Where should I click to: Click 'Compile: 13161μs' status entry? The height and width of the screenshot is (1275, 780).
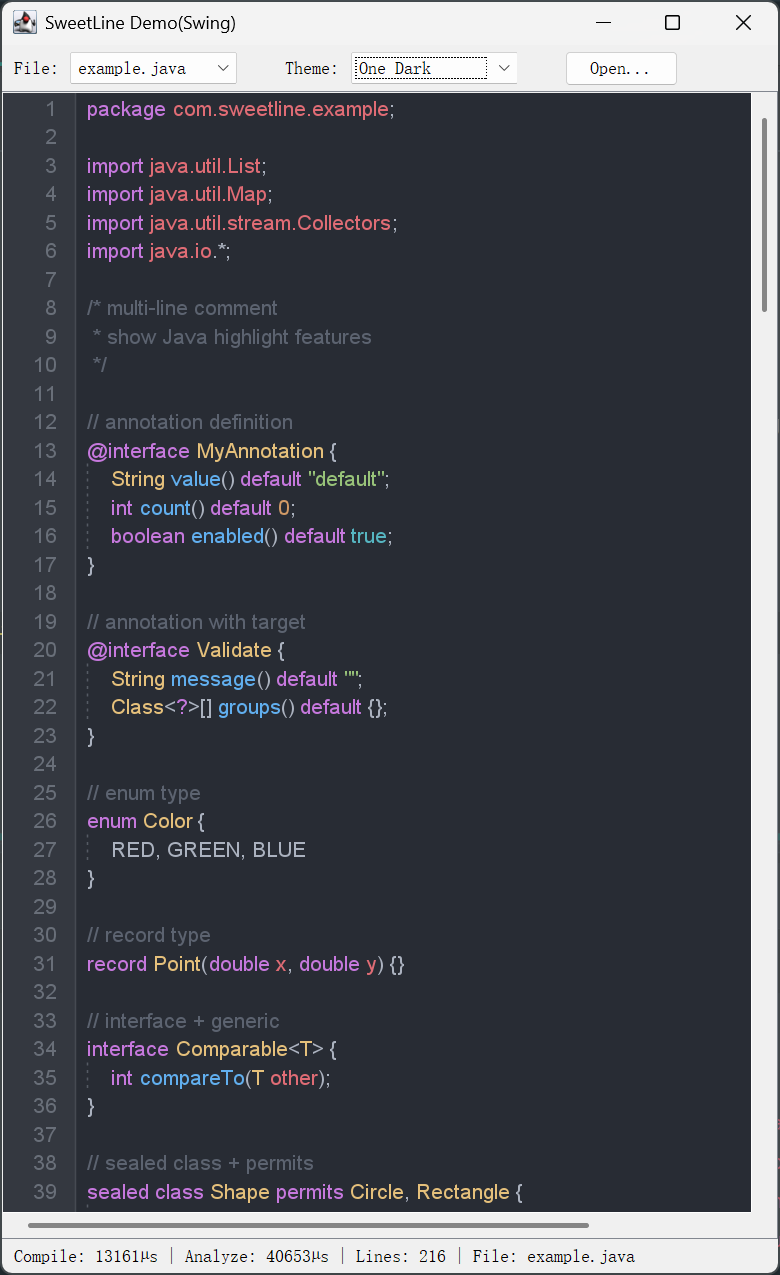pos(87,1257)
